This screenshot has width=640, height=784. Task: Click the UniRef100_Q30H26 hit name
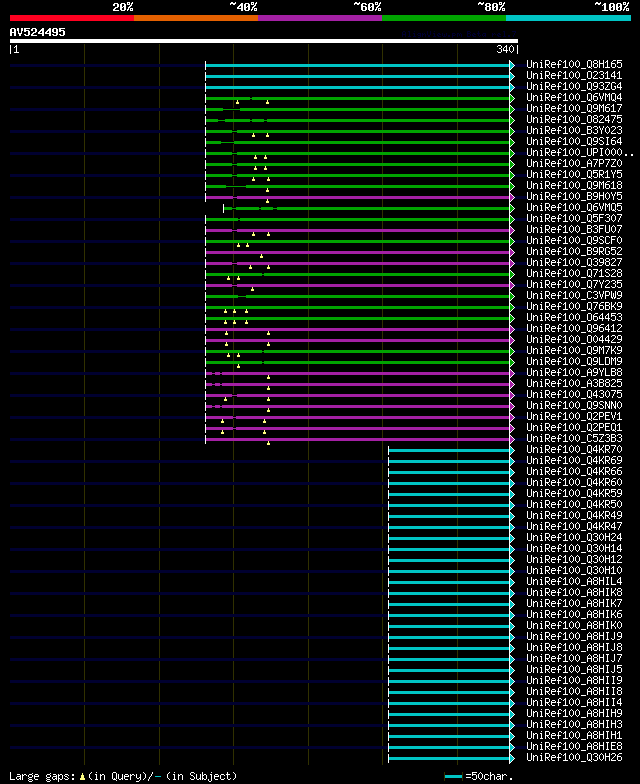point(574,758)
